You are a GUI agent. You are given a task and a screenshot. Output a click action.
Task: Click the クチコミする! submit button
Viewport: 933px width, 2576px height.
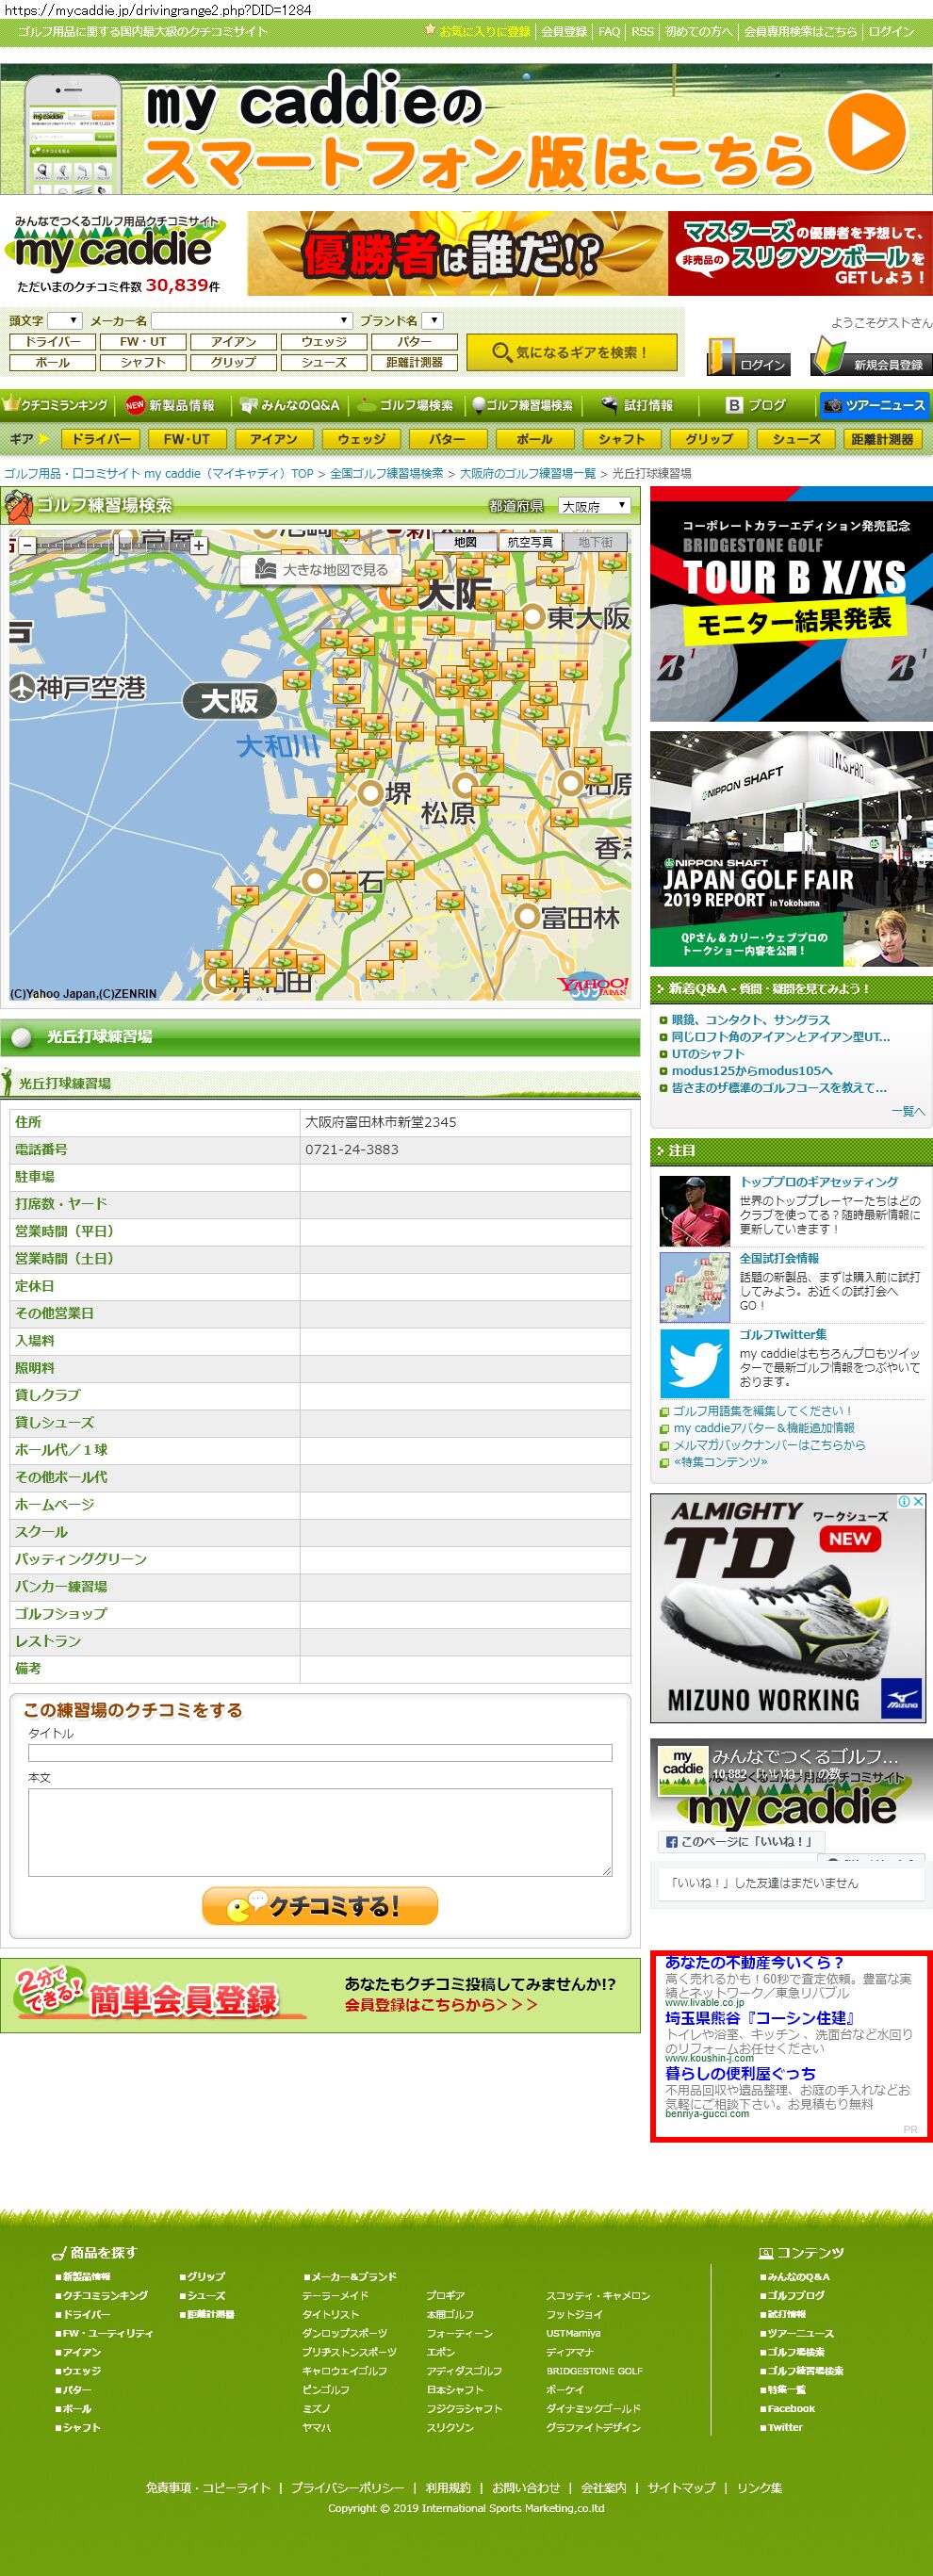coord(320,1905)
